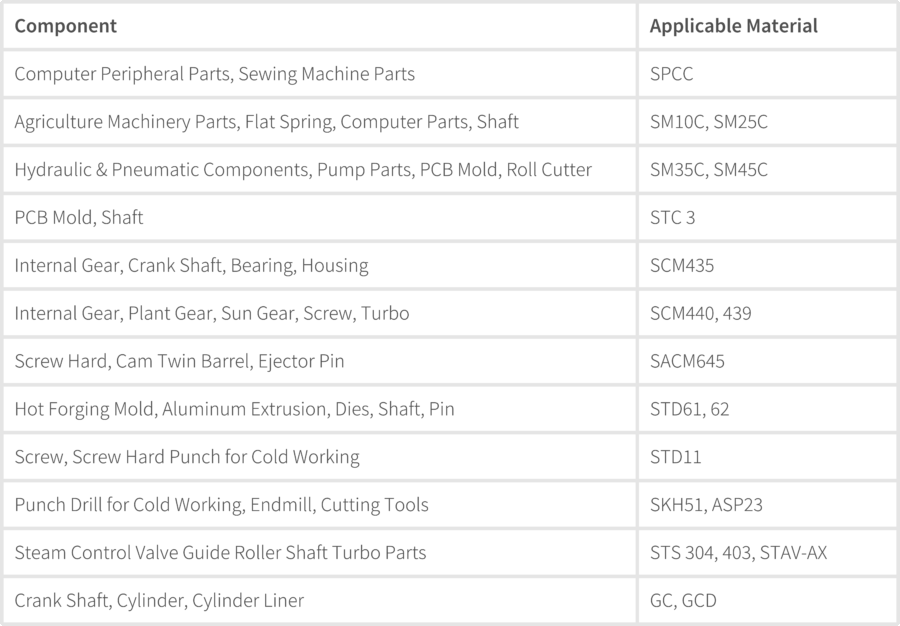Click the SPCC material cell
This screenshot has width=900, height=626.
767,73
